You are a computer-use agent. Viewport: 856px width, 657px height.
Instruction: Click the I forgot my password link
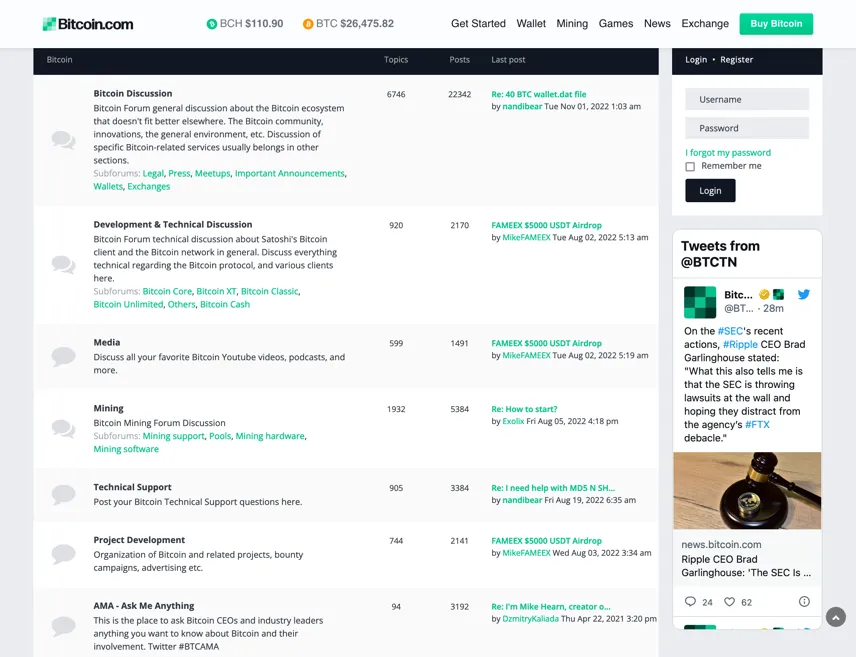pyautogui.click(x=728, y=153)
